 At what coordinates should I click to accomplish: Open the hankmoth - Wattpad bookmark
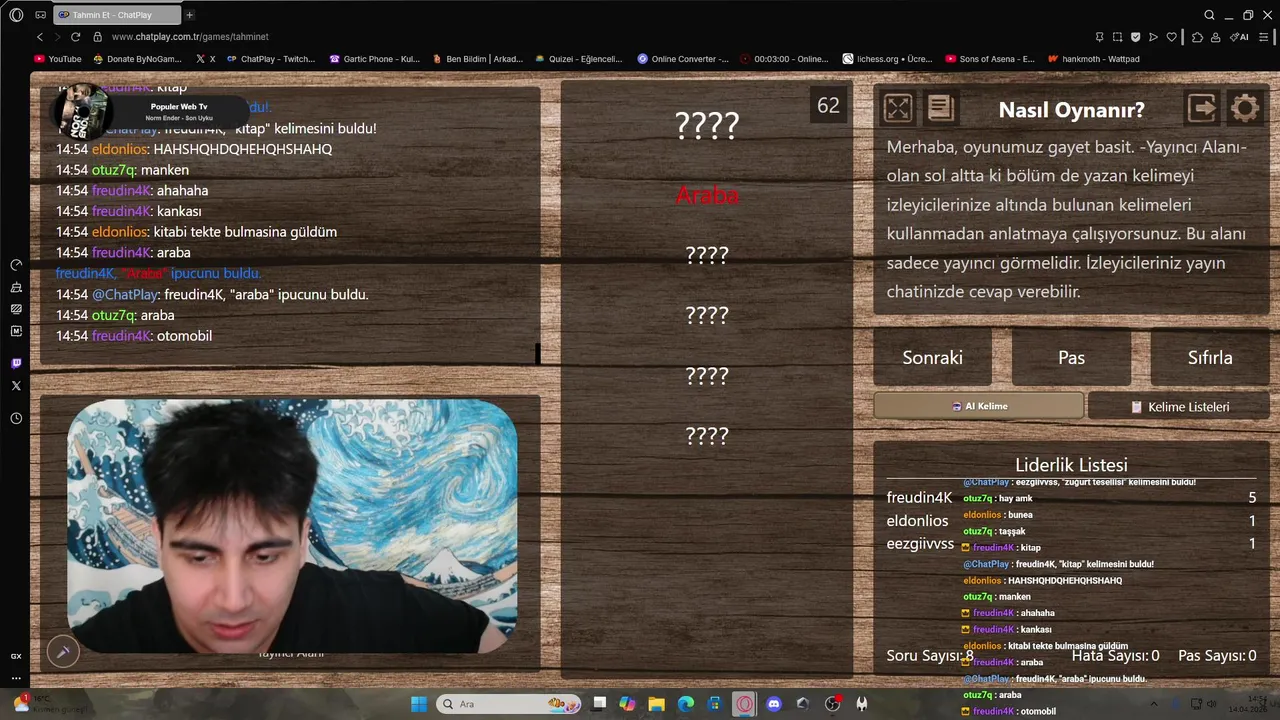(x=1093, y=59)
